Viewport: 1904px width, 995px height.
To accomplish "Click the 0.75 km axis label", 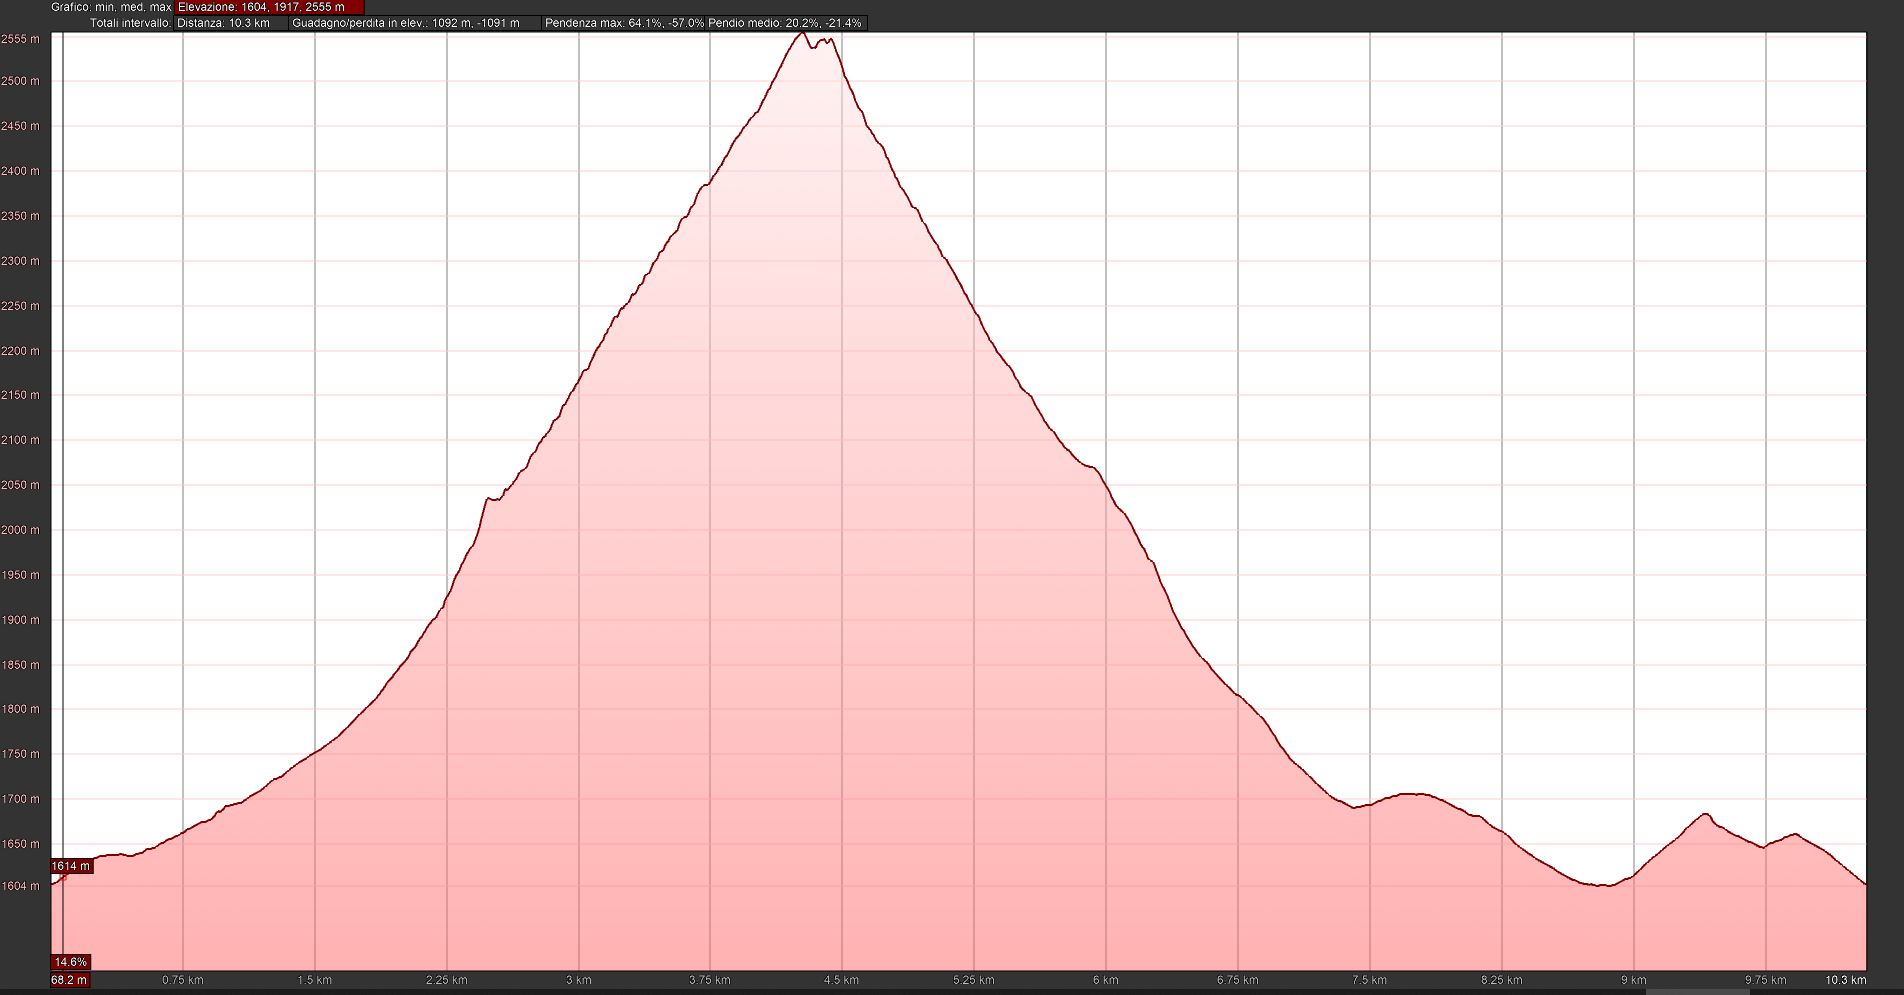I will 183,980.
